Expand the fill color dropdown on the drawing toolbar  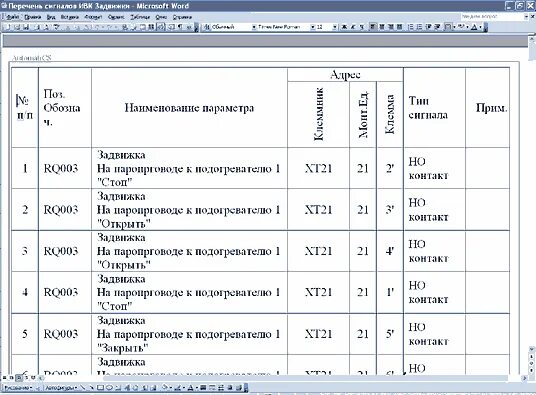point(171,387)
